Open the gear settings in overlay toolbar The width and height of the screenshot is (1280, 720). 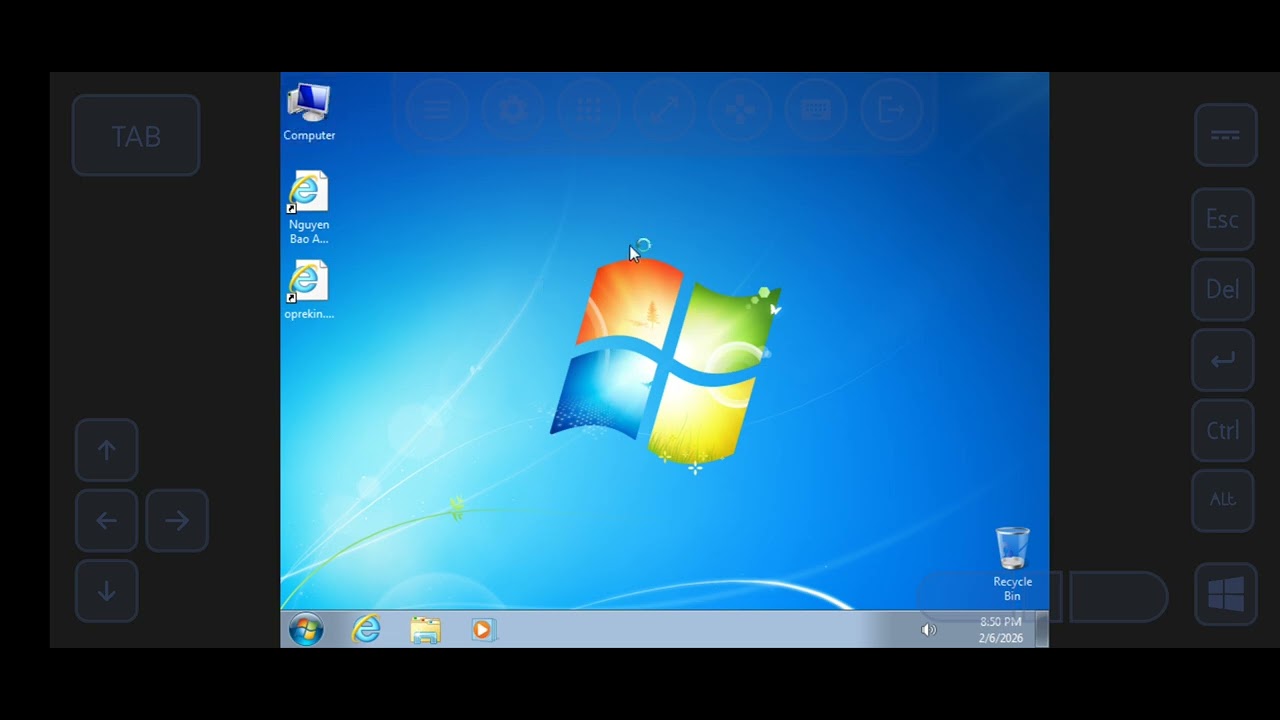coord(513,110)
